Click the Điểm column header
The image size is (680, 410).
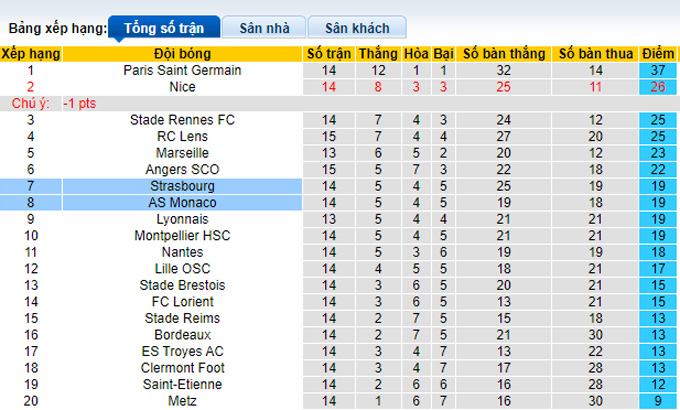[x=658, y=54]
